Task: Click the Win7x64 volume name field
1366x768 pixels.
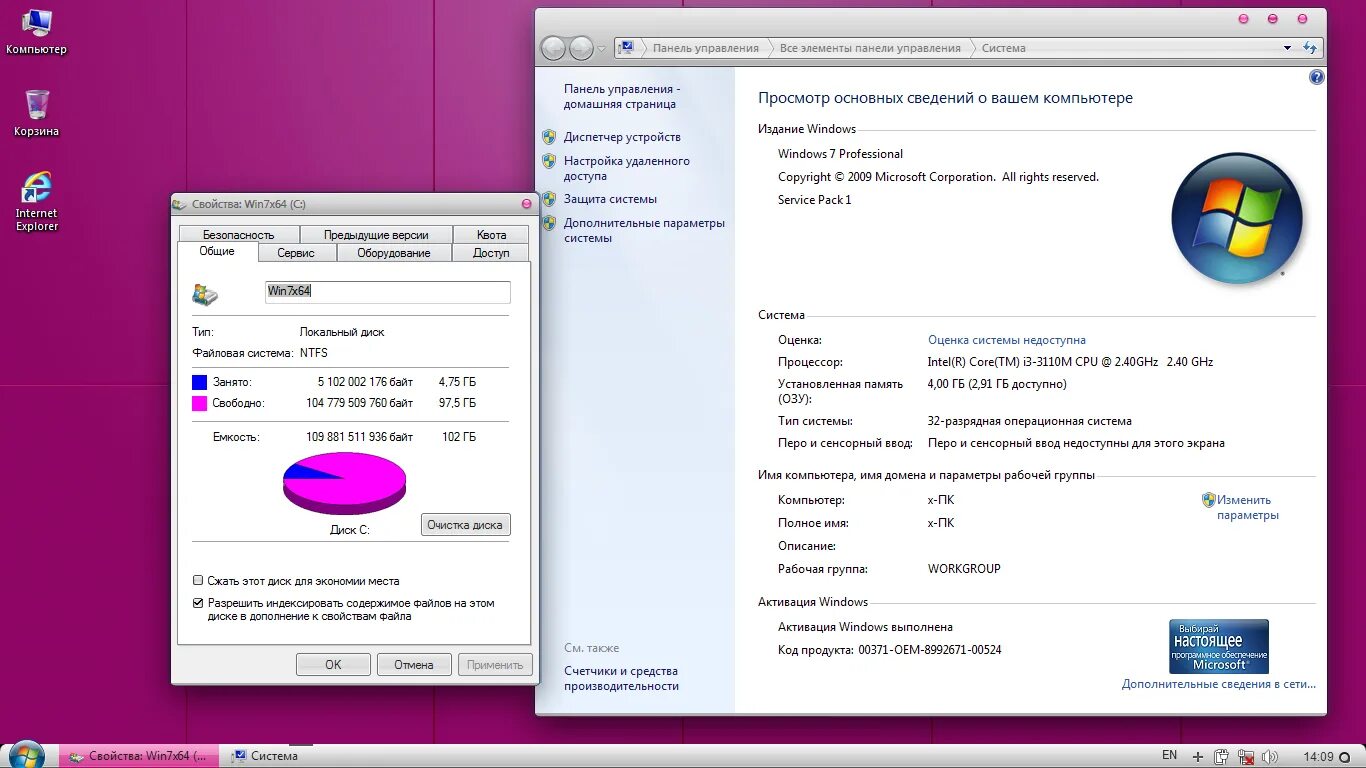Action: coord(388,291)
